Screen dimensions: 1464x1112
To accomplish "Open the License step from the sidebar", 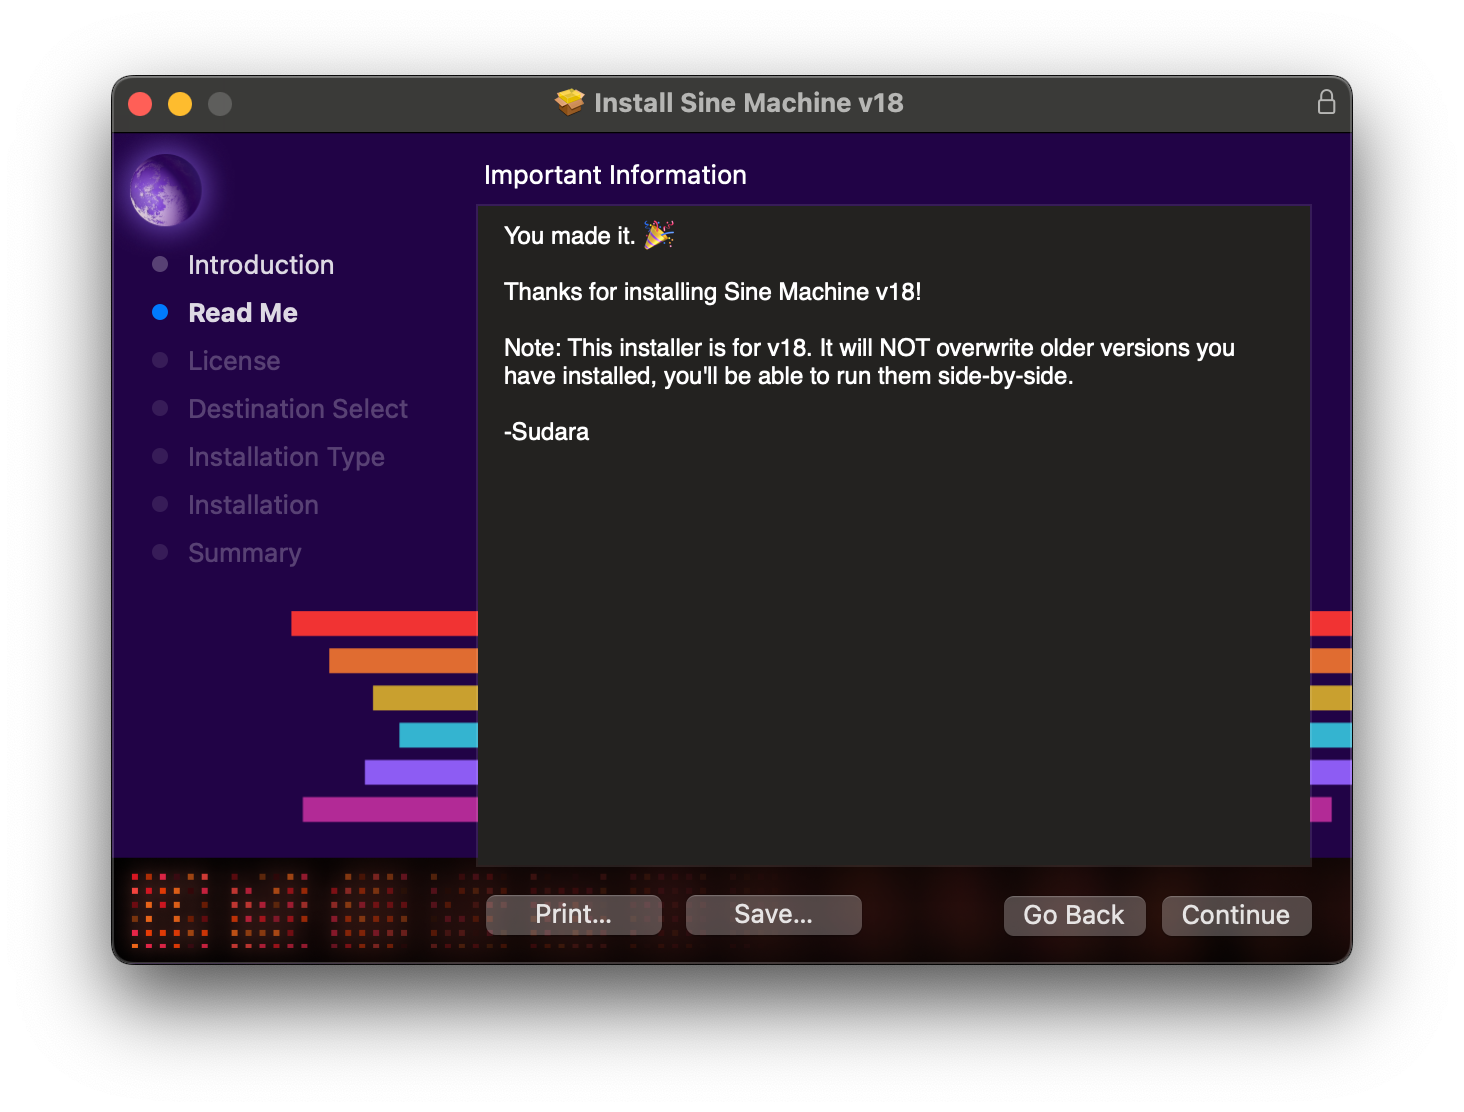I will 234,360.
